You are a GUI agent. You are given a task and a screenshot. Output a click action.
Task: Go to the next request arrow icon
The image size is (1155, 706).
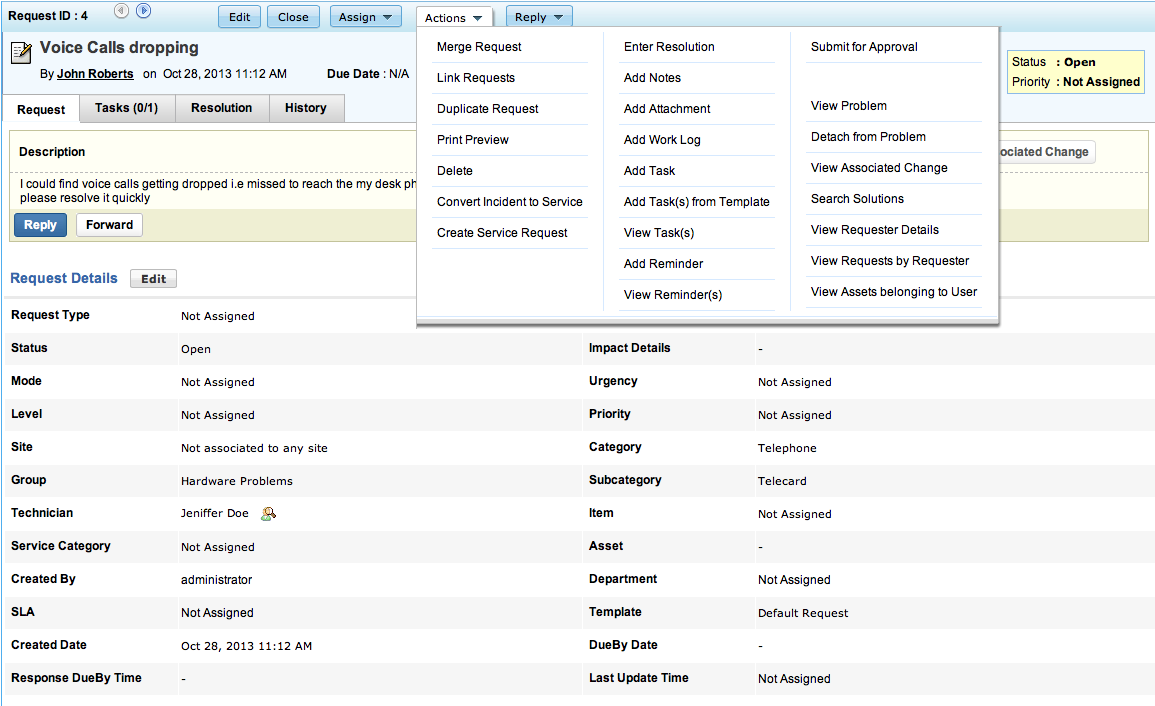[x=144, y=11]
